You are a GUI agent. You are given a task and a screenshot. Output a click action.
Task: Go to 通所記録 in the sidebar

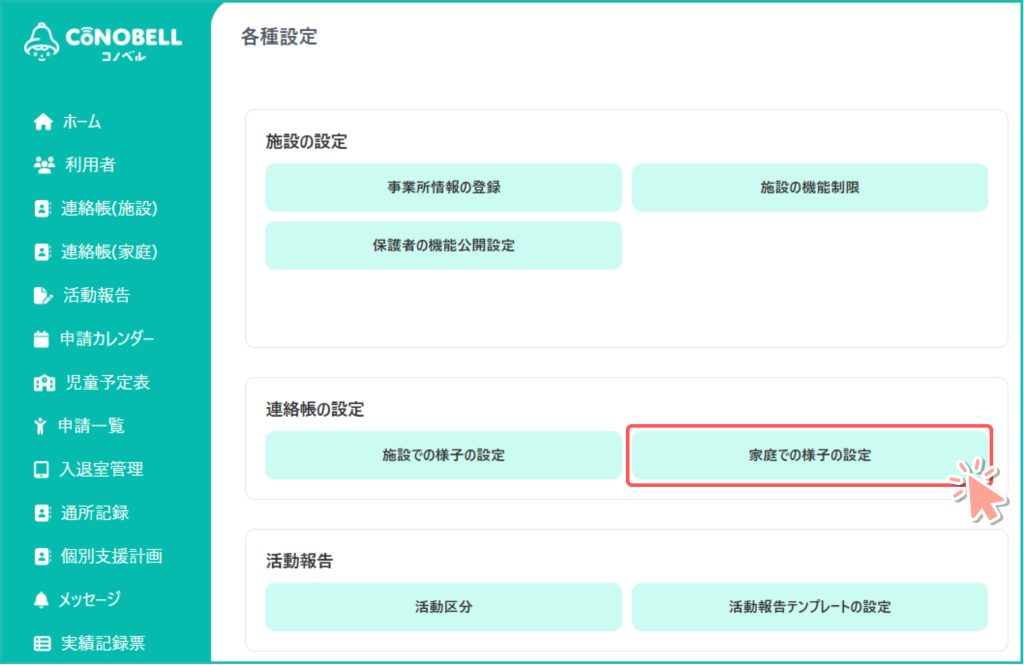tap(95, 513)
